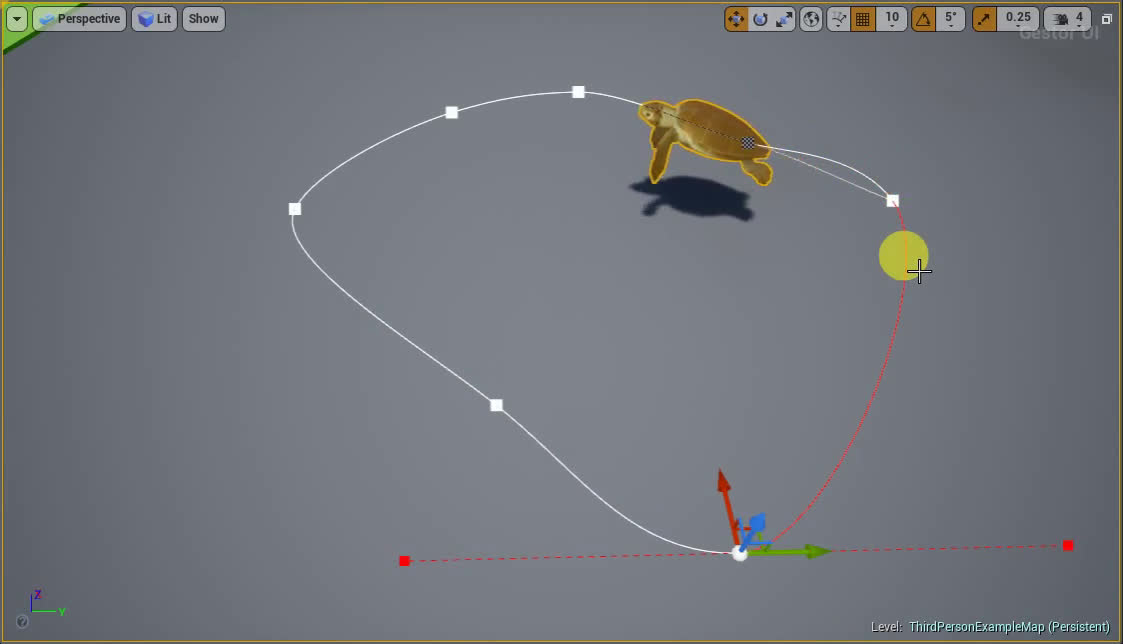Viewport: 1123px width, 644px height.
Task: Open the Lit view-mode menu
Action: pos(154,18)
